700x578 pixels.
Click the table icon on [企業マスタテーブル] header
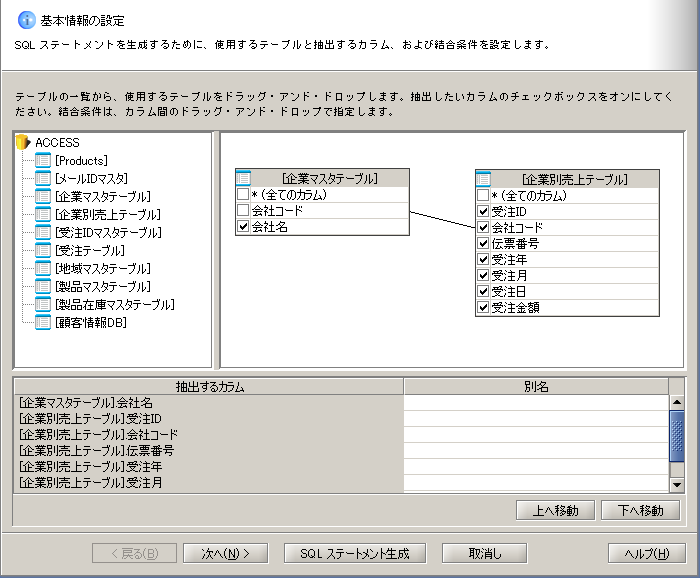(x=243, y=178)
